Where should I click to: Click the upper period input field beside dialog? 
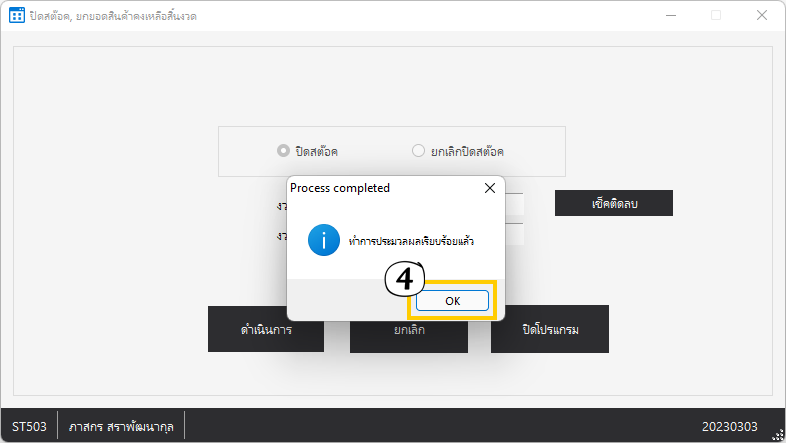[514, 204]
